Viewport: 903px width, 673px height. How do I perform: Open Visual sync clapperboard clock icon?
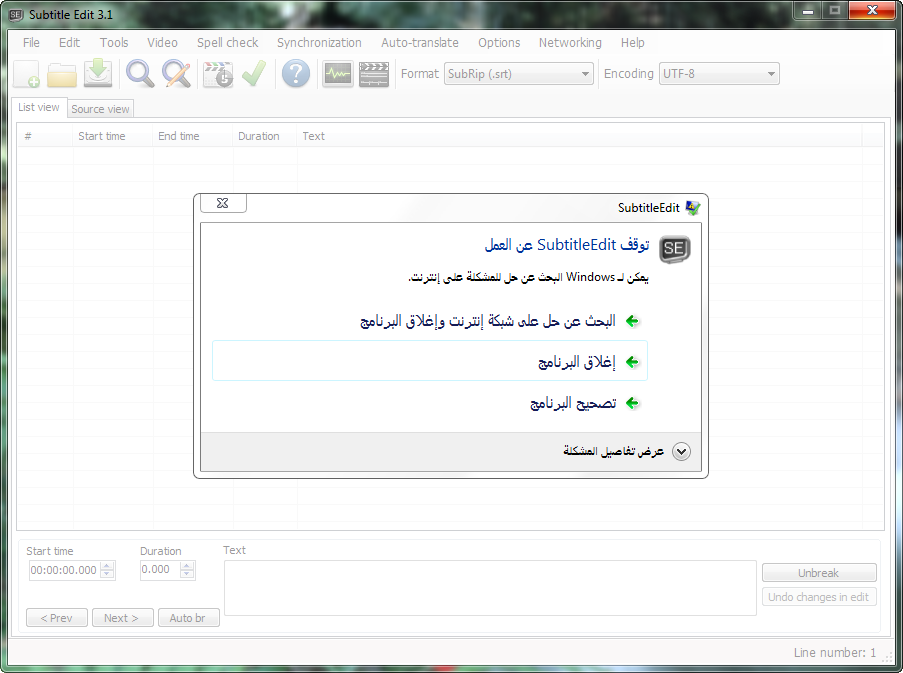(x=218, y=74)
